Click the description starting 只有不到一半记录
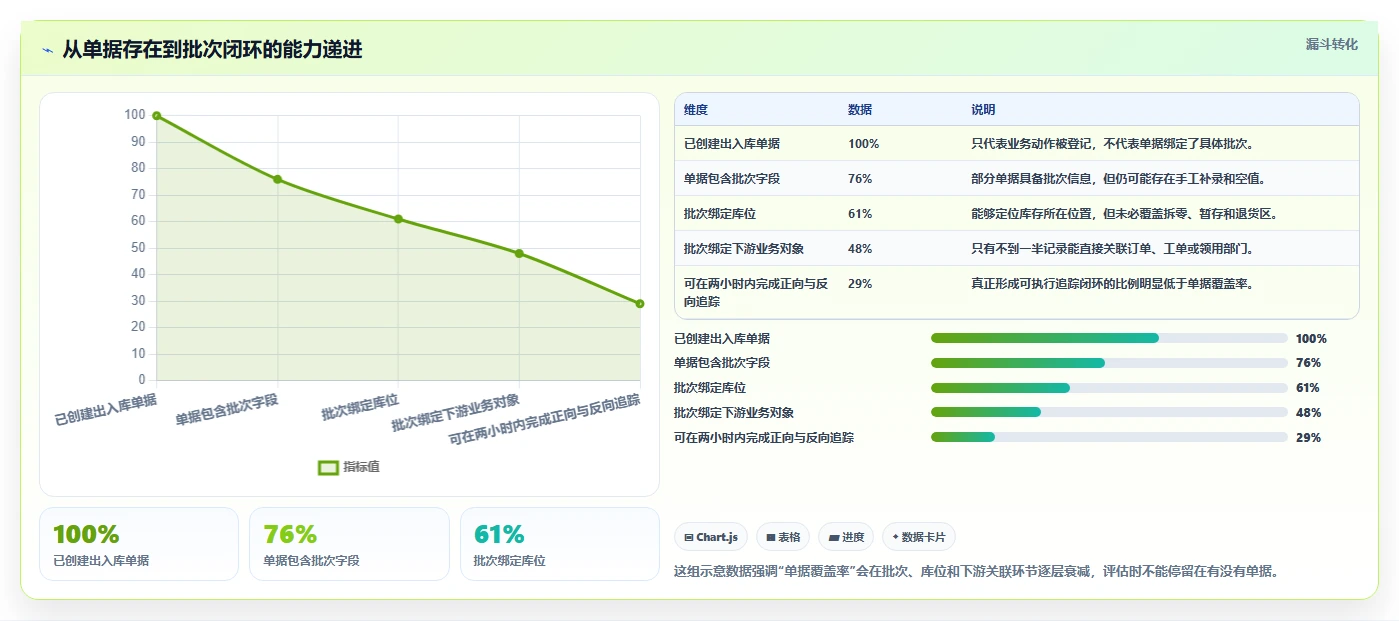Screen dimensions: 1399x621 pos(1112,249)
